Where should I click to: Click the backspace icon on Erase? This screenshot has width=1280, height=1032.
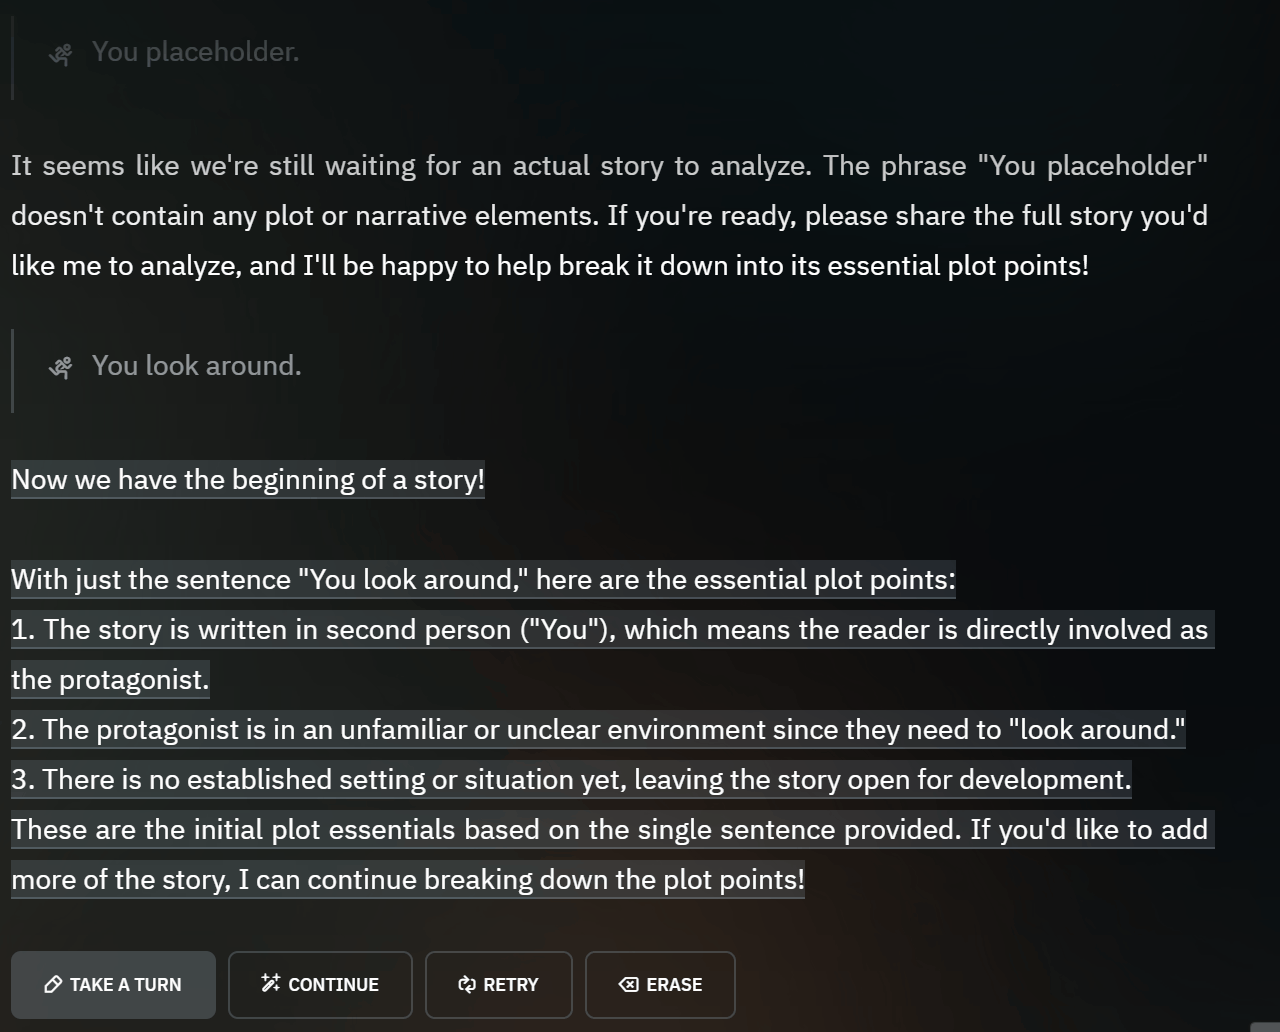(x=628, y=985)
